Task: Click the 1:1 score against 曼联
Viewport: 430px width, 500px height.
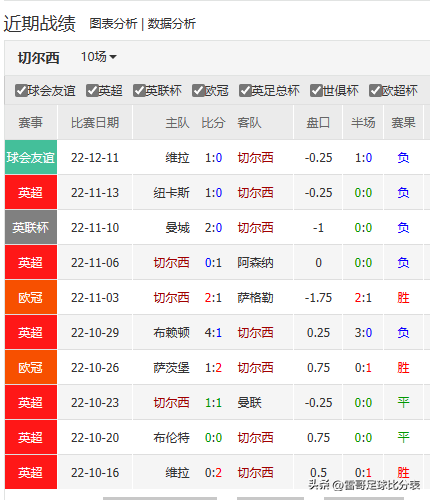Action: tap(213, 403)
